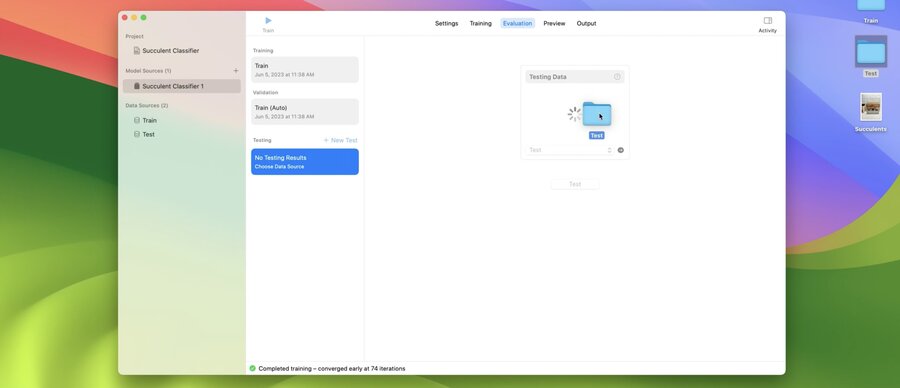
Task: Click the green training complete checkmark
Action: 253,368
